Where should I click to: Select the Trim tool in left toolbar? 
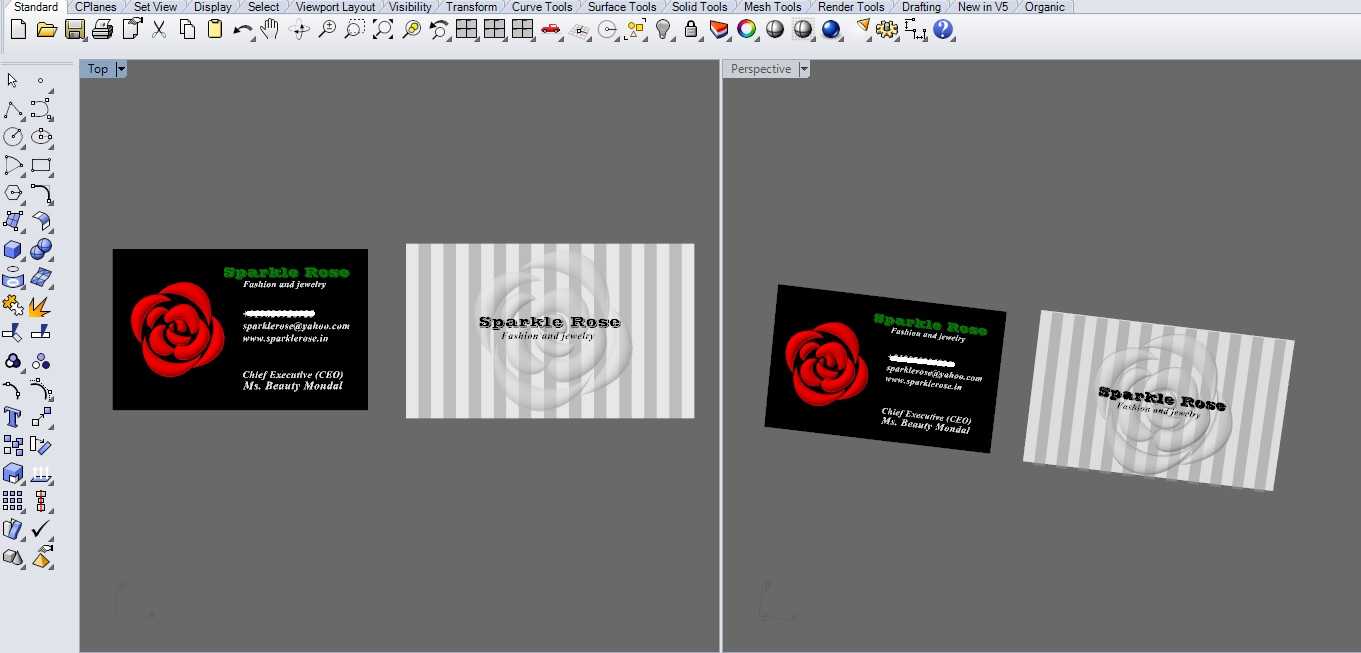(x=13, y=333)
